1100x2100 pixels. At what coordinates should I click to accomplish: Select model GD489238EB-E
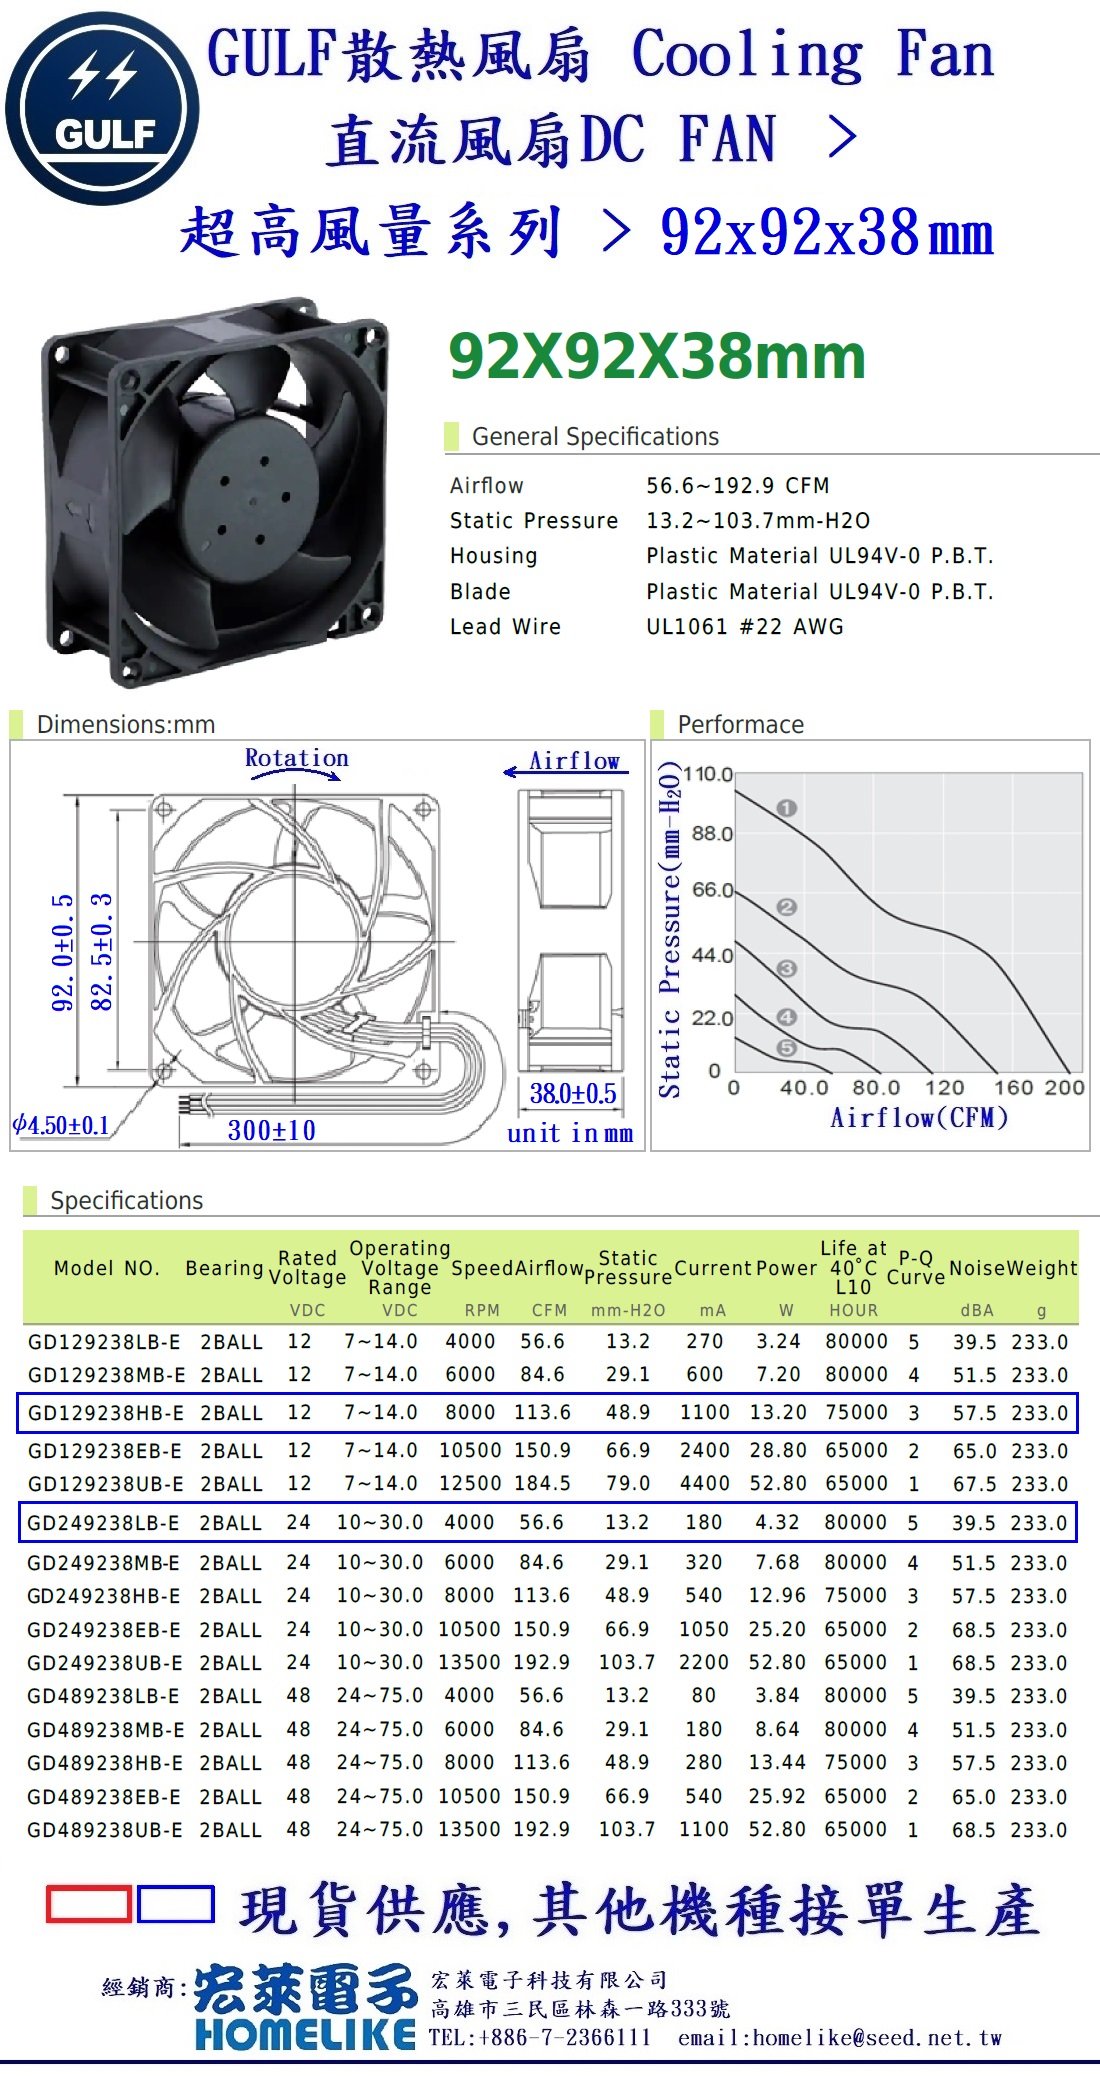104,1797
